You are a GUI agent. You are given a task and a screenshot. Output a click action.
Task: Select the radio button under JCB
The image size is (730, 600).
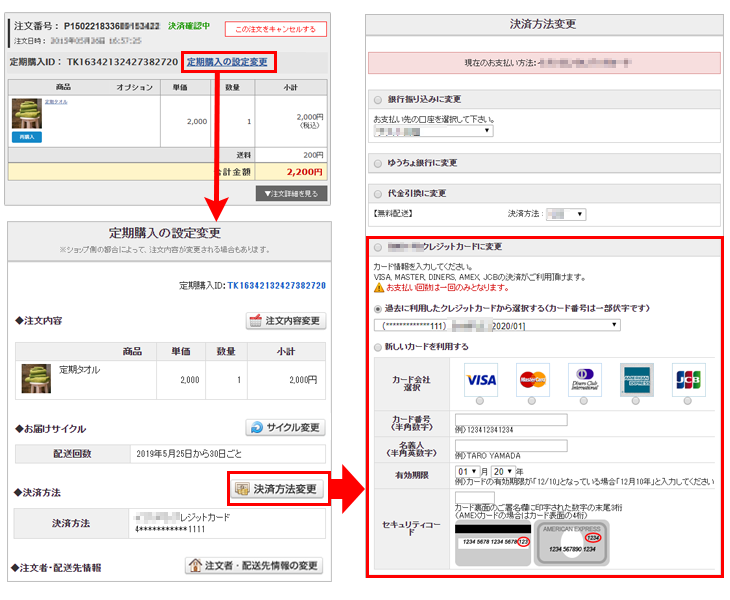(x=688, y=401)
